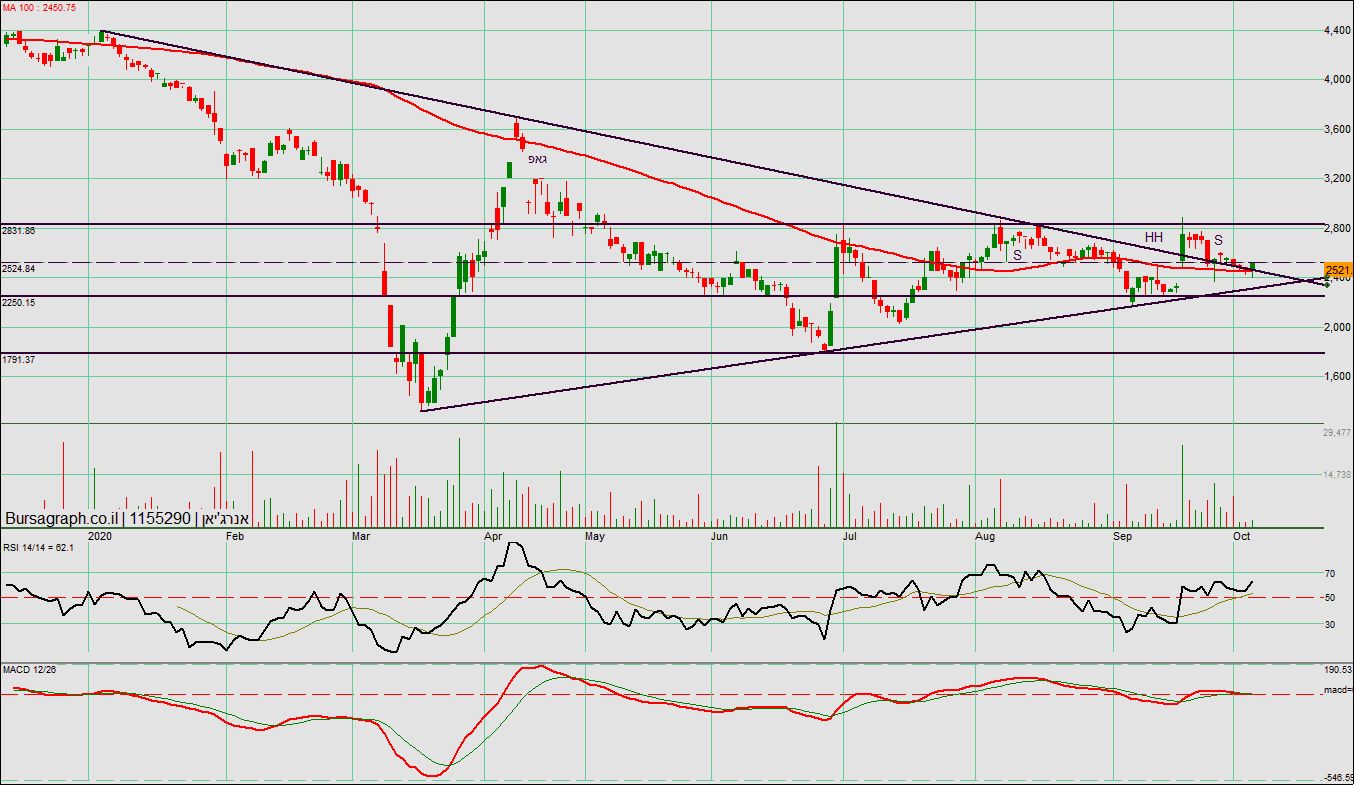This screenshot has width=1354, height=785.
Task: Click the 4,400 price axis label
Action: coord(1336,31)
